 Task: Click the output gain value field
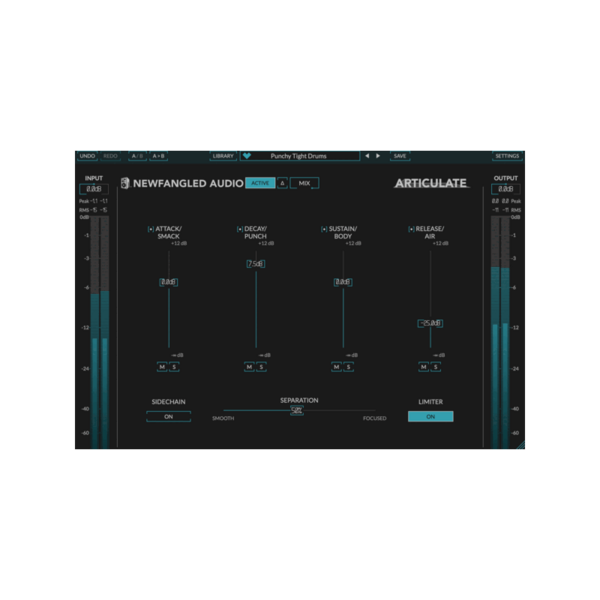coord(505,189)
